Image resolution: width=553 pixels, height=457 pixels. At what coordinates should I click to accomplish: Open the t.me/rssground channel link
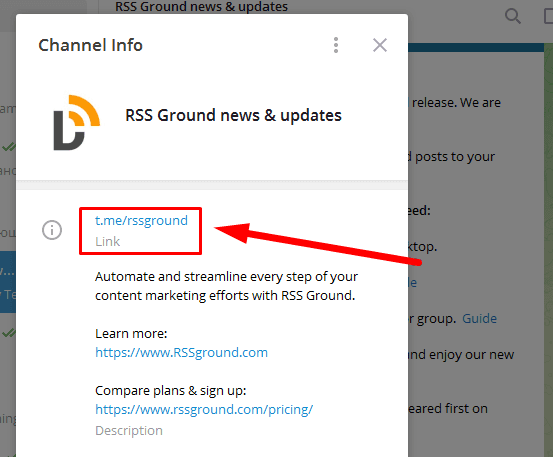(x=141, y=220)
